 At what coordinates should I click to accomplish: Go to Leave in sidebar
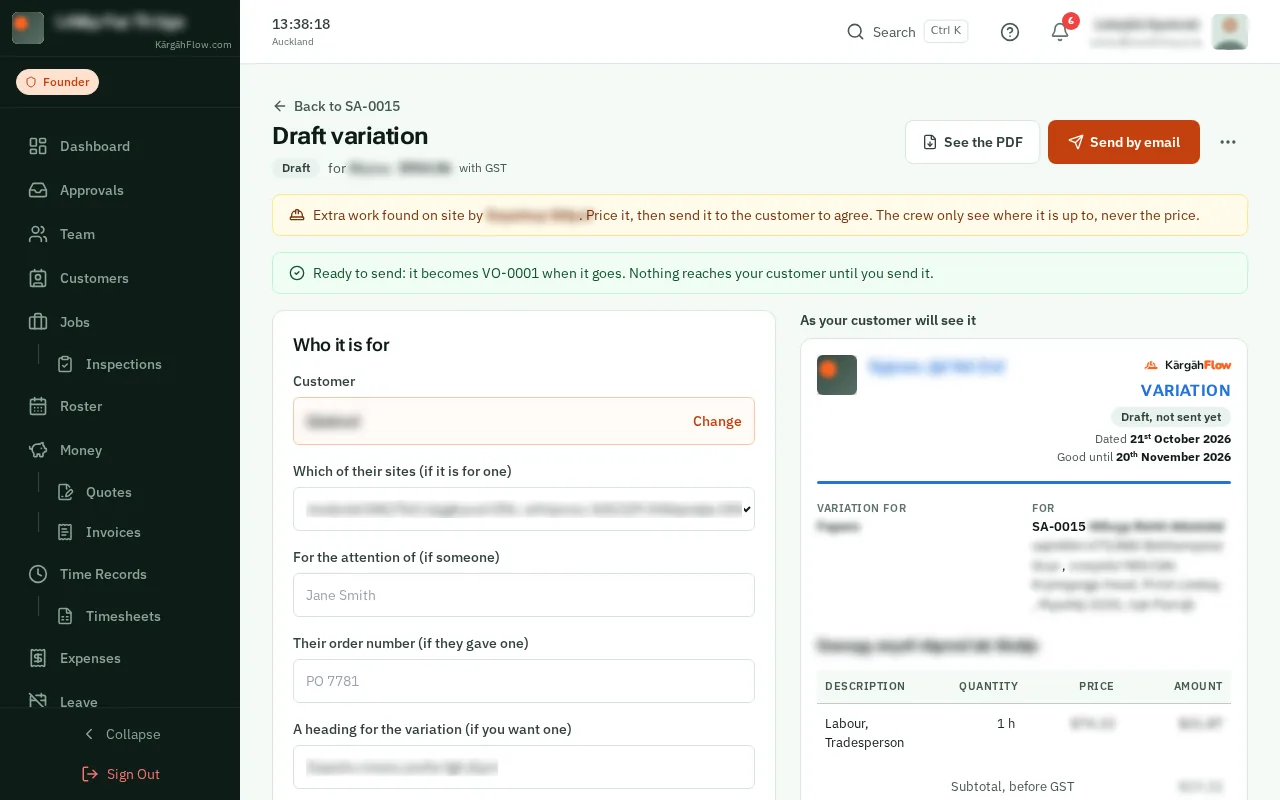pyautogui.click(x=78, y=701)
